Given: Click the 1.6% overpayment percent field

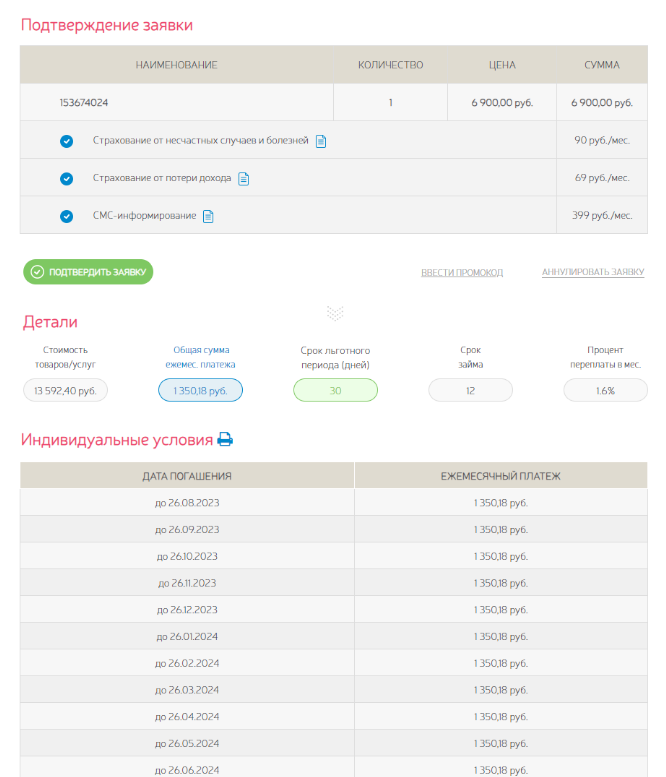Looking at the screenshot, I should point(606,390).
